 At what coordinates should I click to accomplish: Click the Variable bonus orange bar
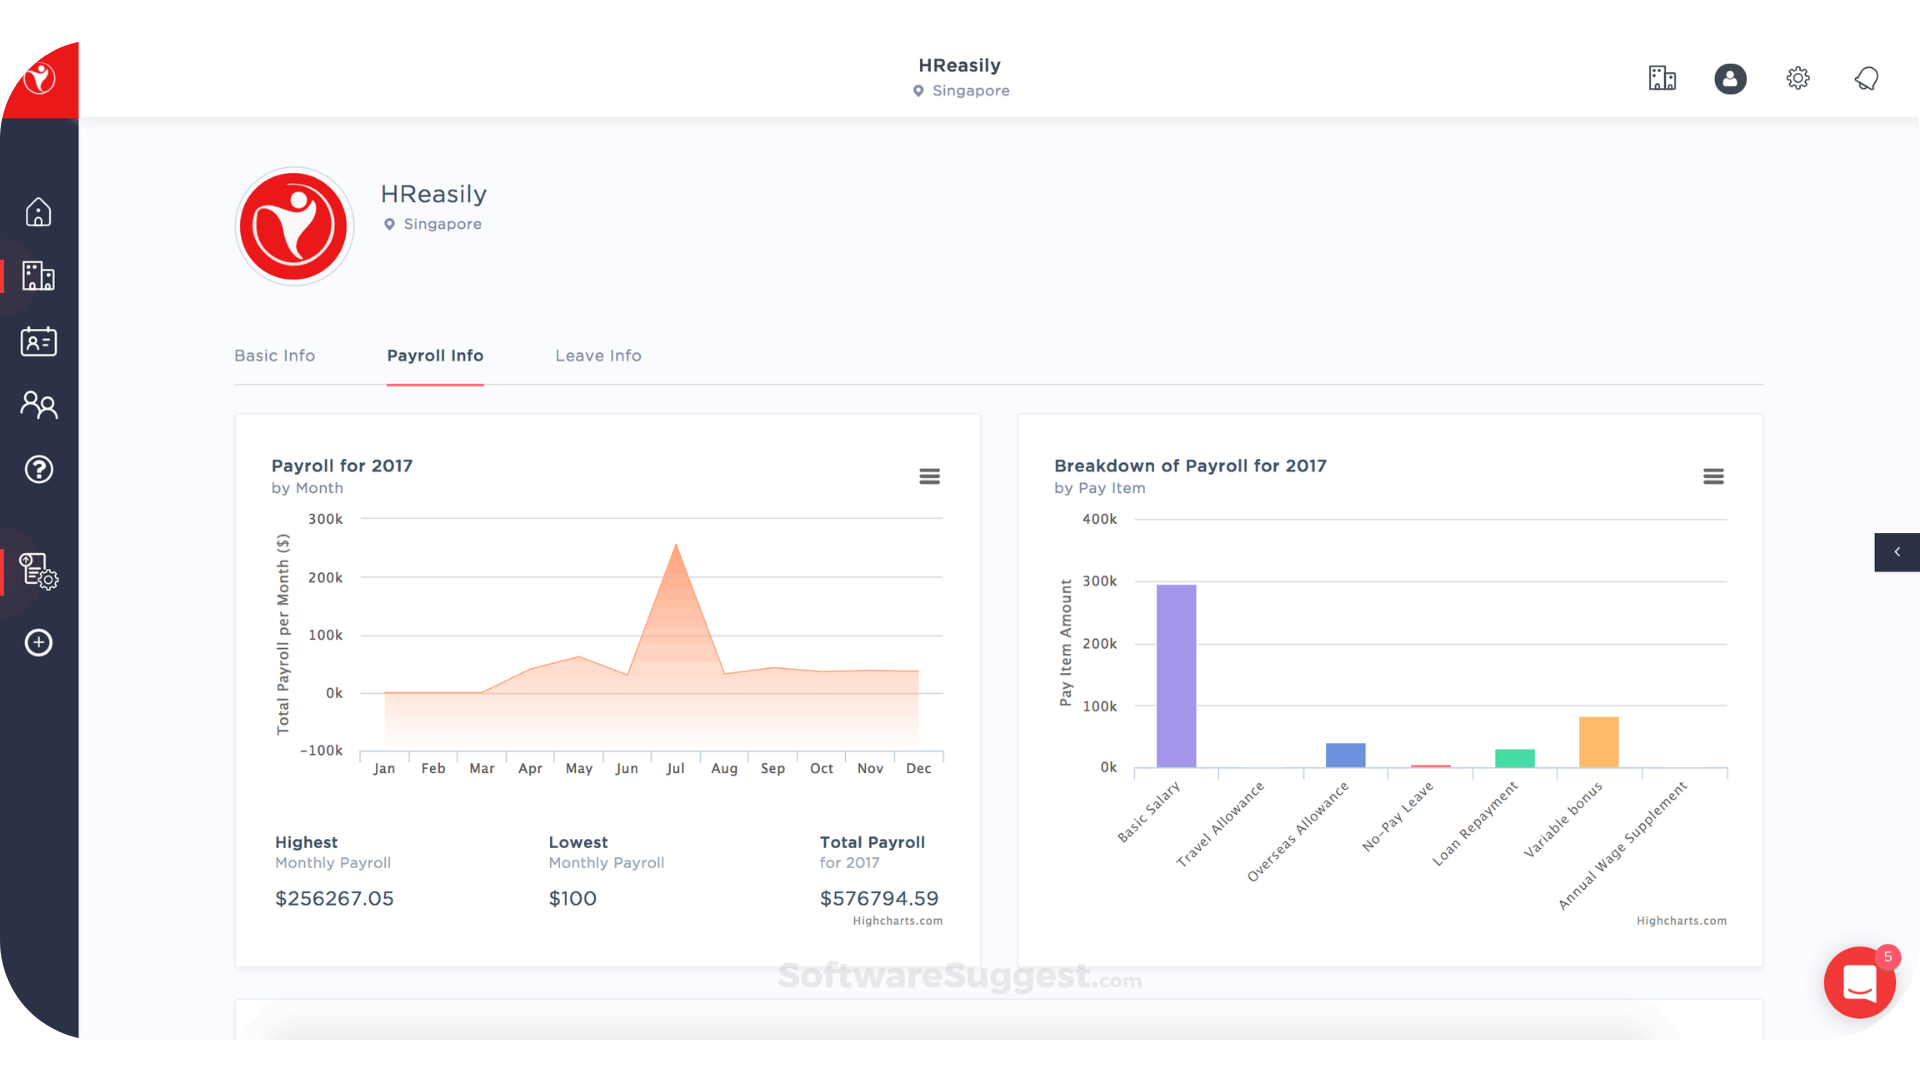click(x=1598, y=742)
